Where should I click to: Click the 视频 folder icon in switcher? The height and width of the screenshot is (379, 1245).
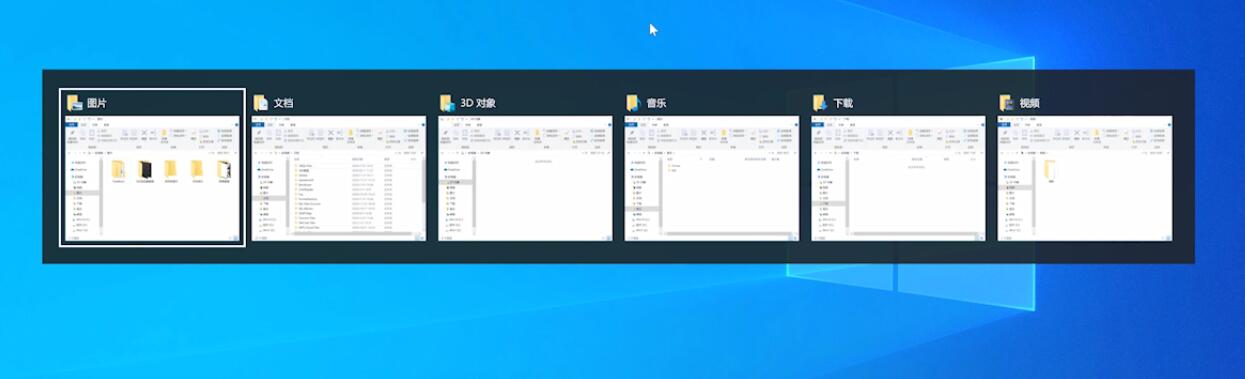tap(1007, 103)
